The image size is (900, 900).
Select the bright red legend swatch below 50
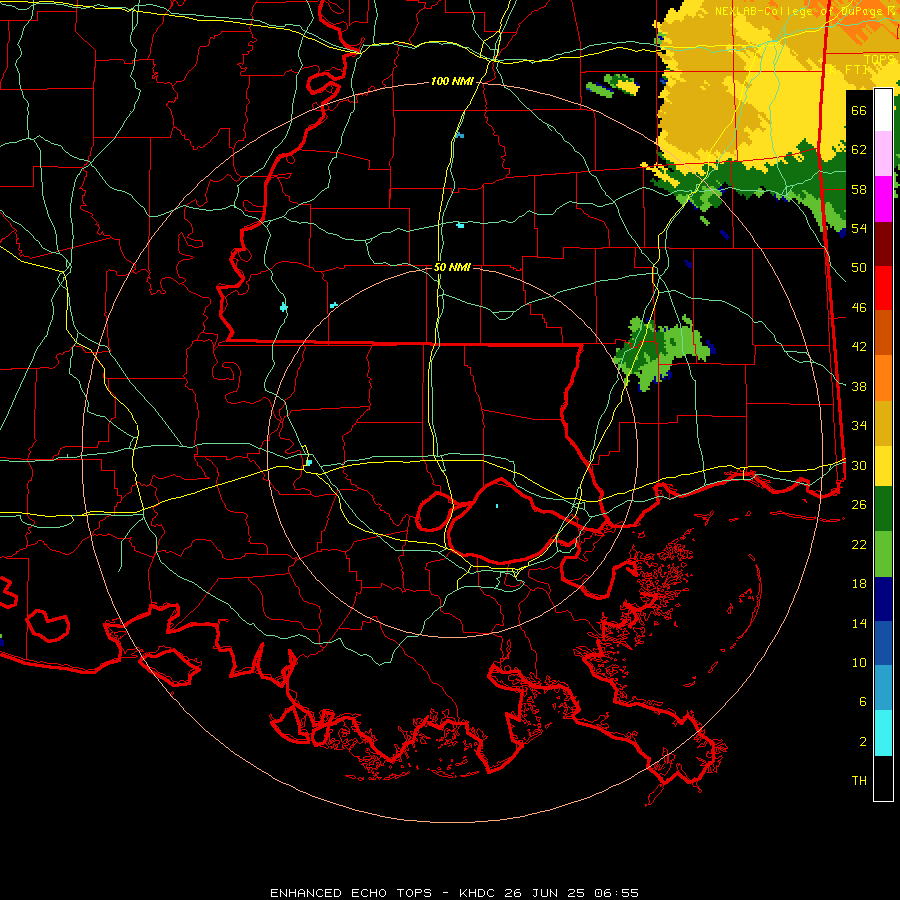(883, 288)
